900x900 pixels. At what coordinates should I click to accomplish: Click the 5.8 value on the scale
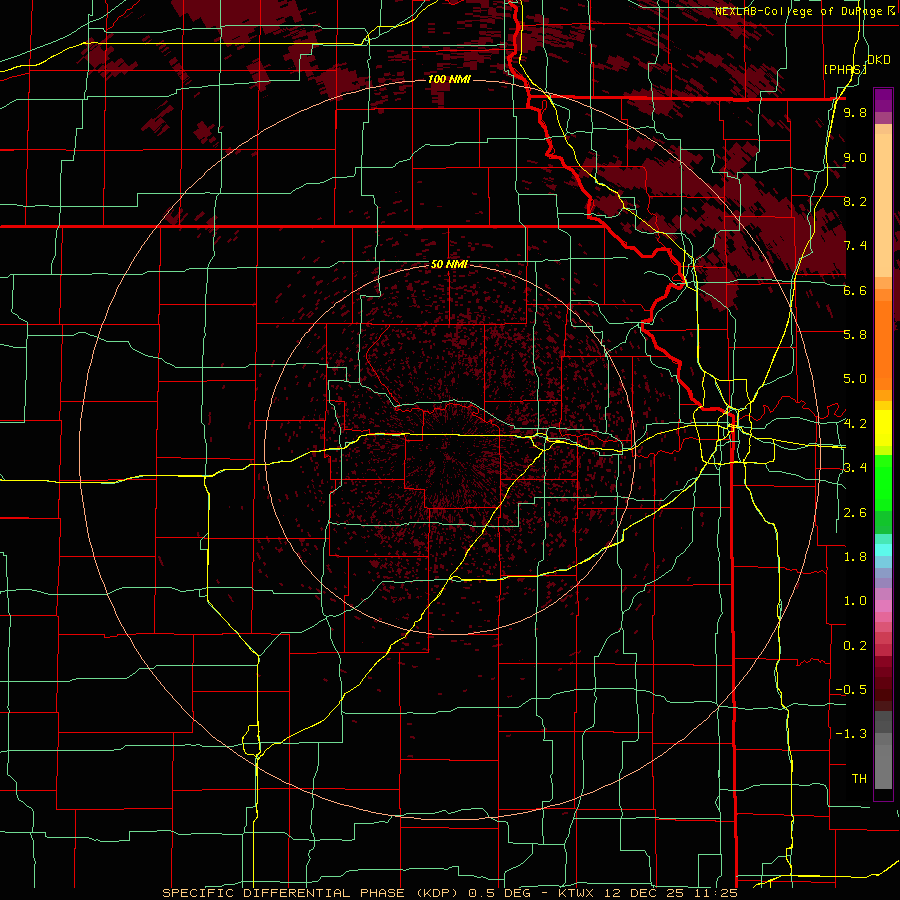pos(855,335)
